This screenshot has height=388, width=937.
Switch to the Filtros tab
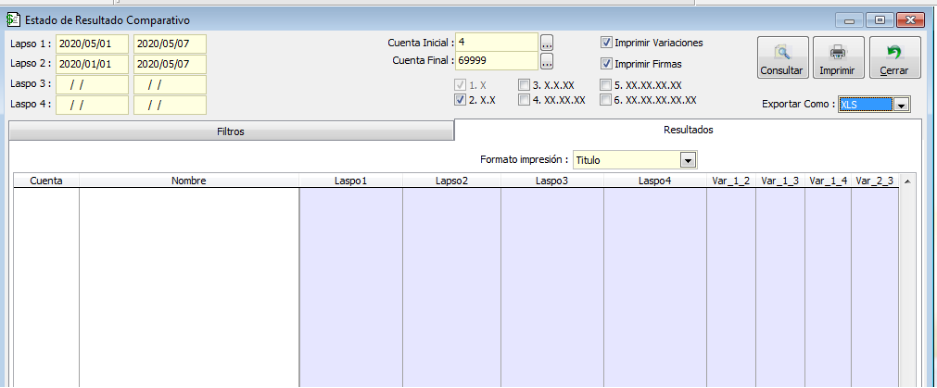pyautogui.click(x=231, y=132)
